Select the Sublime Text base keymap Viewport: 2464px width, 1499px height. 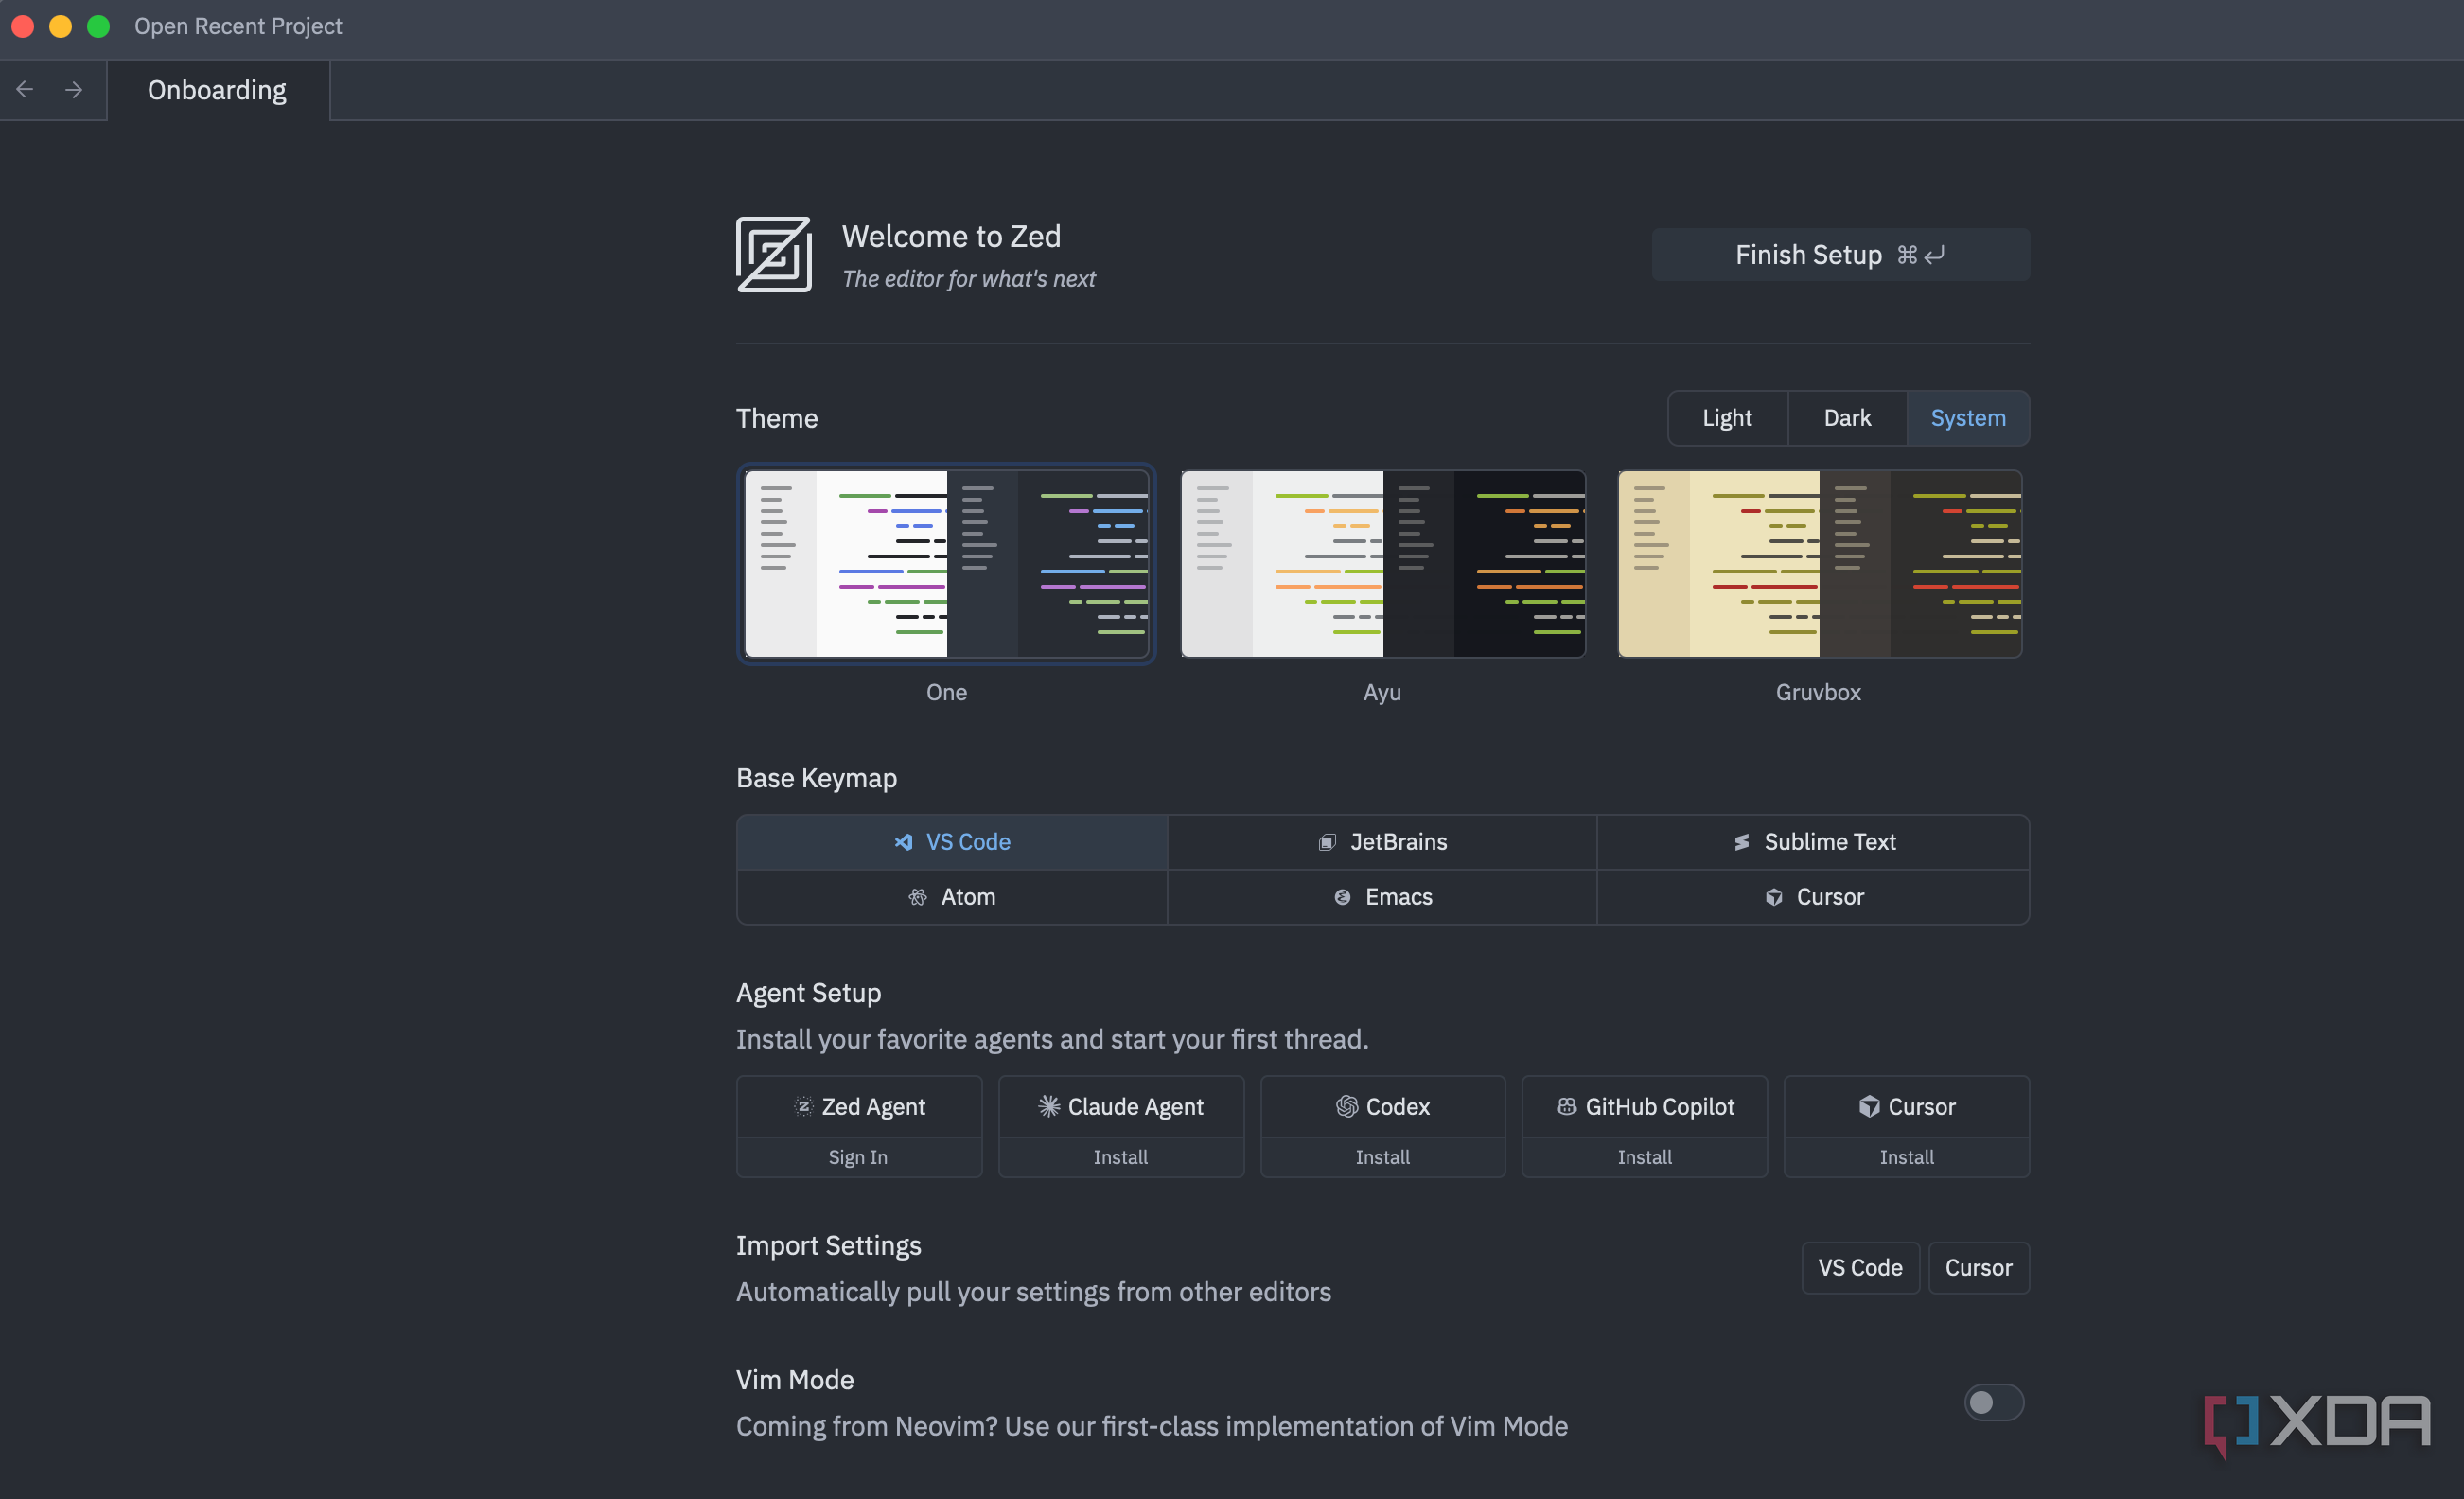[x=1813, y=842]
